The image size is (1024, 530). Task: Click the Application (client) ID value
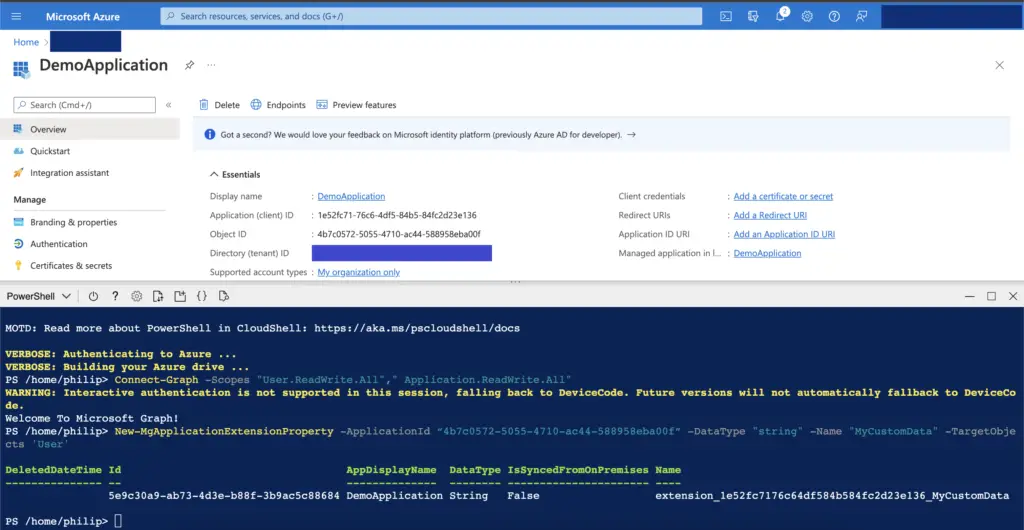pos(397,215)
